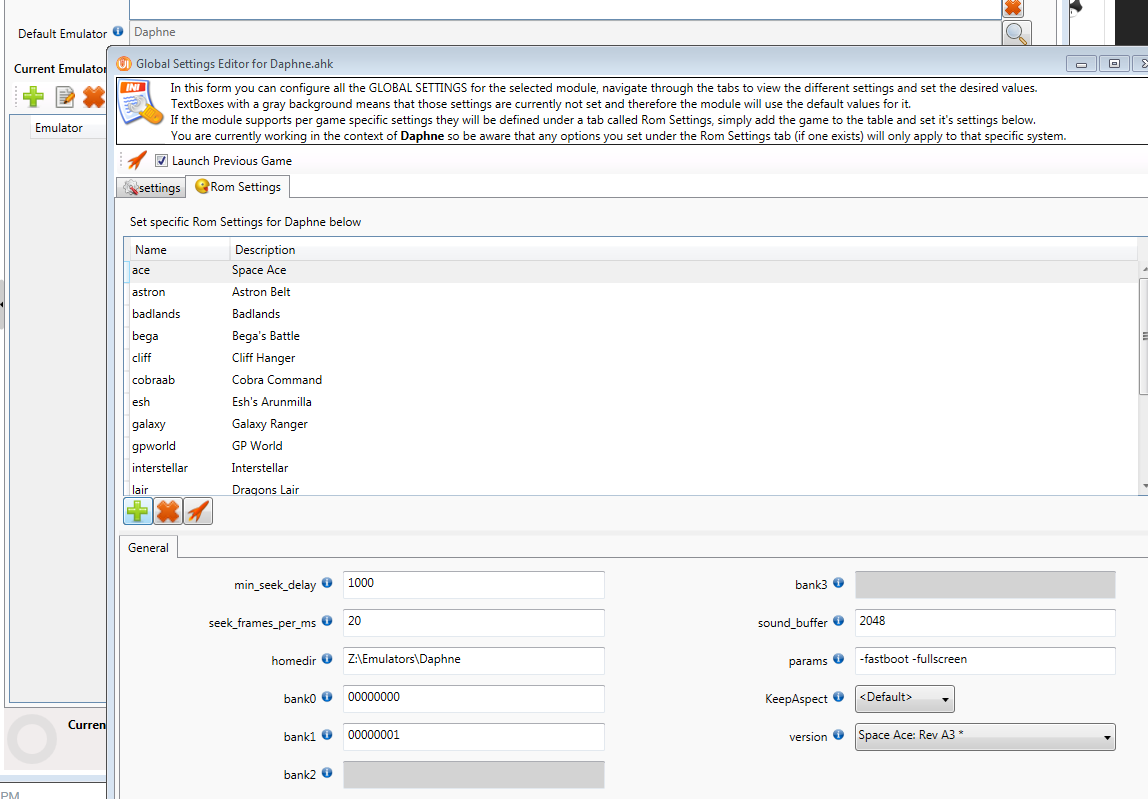1148x799 pixels.
Task: Select the interstellar row
Action: (633, 468)
